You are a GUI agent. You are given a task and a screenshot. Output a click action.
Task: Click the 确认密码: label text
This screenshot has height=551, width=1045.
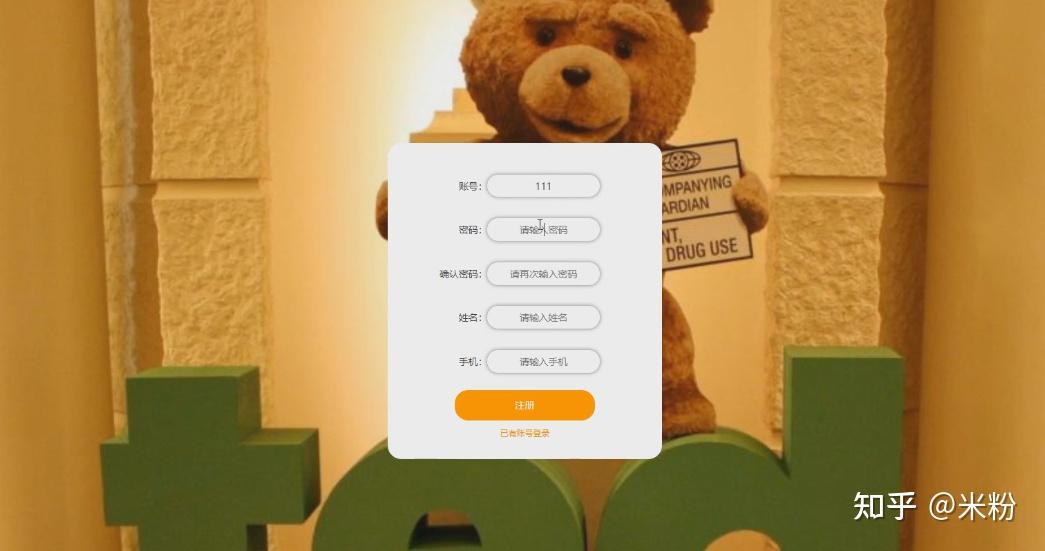[x=460, y=274]
